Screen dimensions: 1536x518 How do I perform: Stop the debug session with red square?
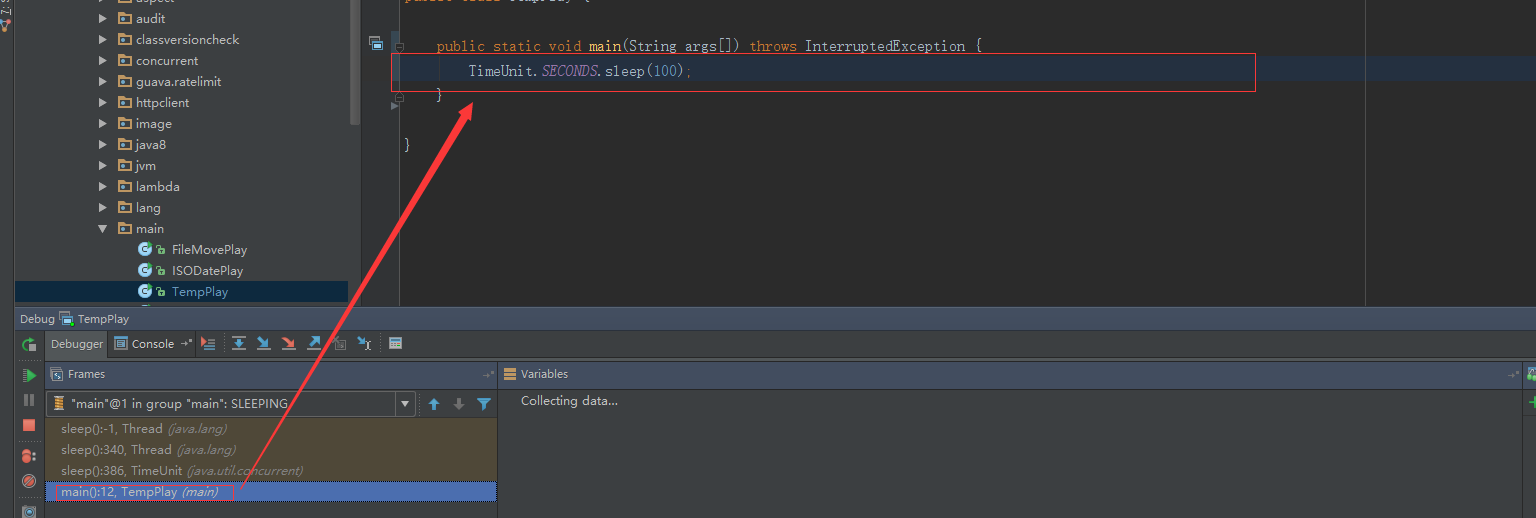(x=29, y=425)
